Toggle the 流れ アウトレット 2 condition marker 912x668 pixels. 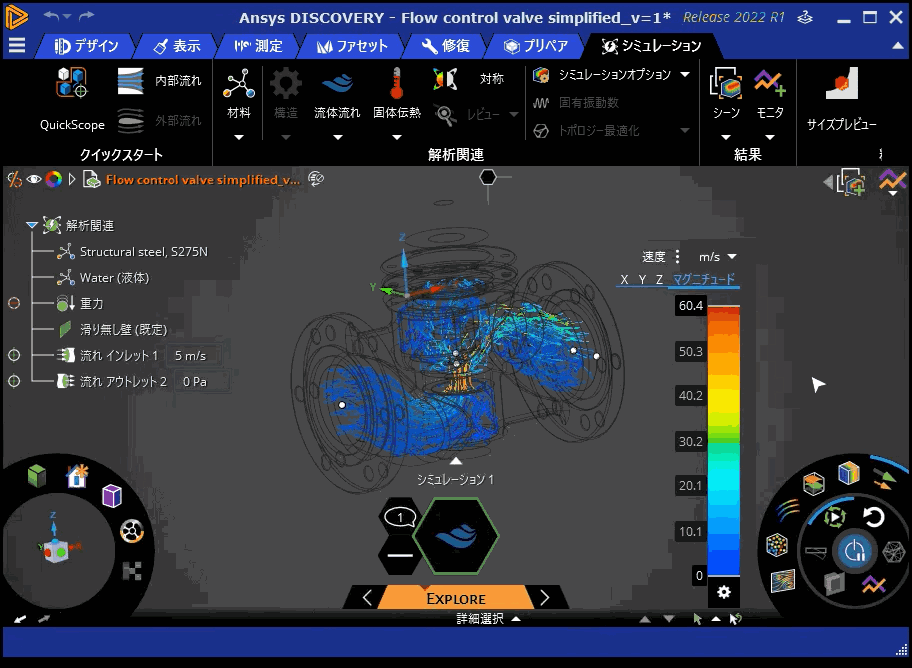point(14,381)
